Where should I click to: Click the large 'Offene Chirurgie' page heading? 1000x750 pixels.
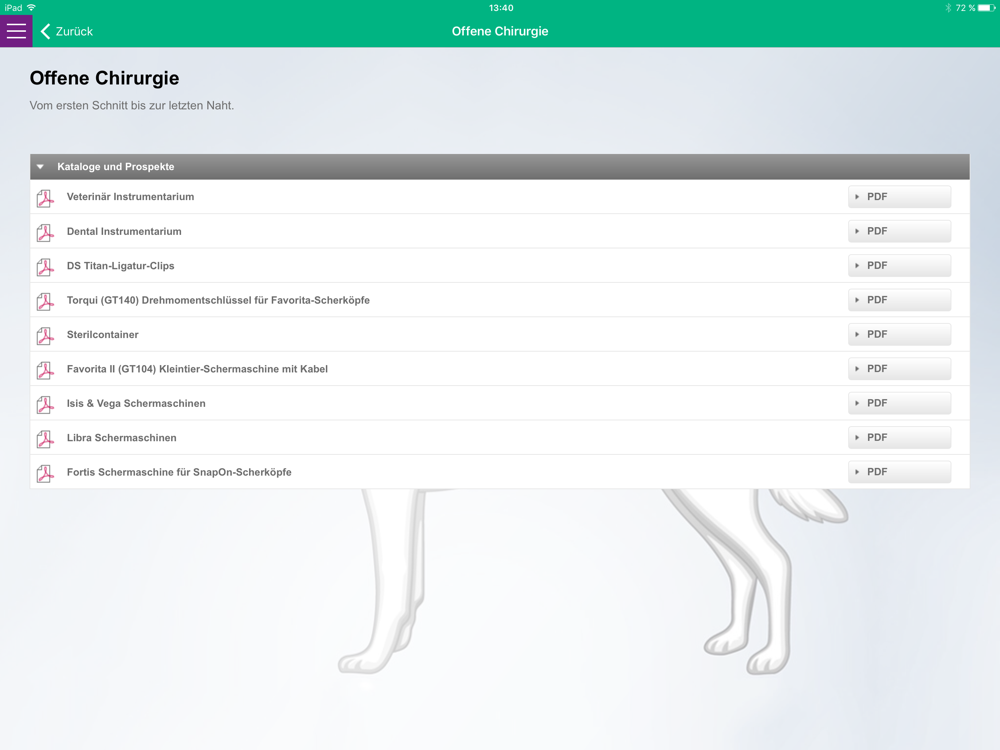105,78
